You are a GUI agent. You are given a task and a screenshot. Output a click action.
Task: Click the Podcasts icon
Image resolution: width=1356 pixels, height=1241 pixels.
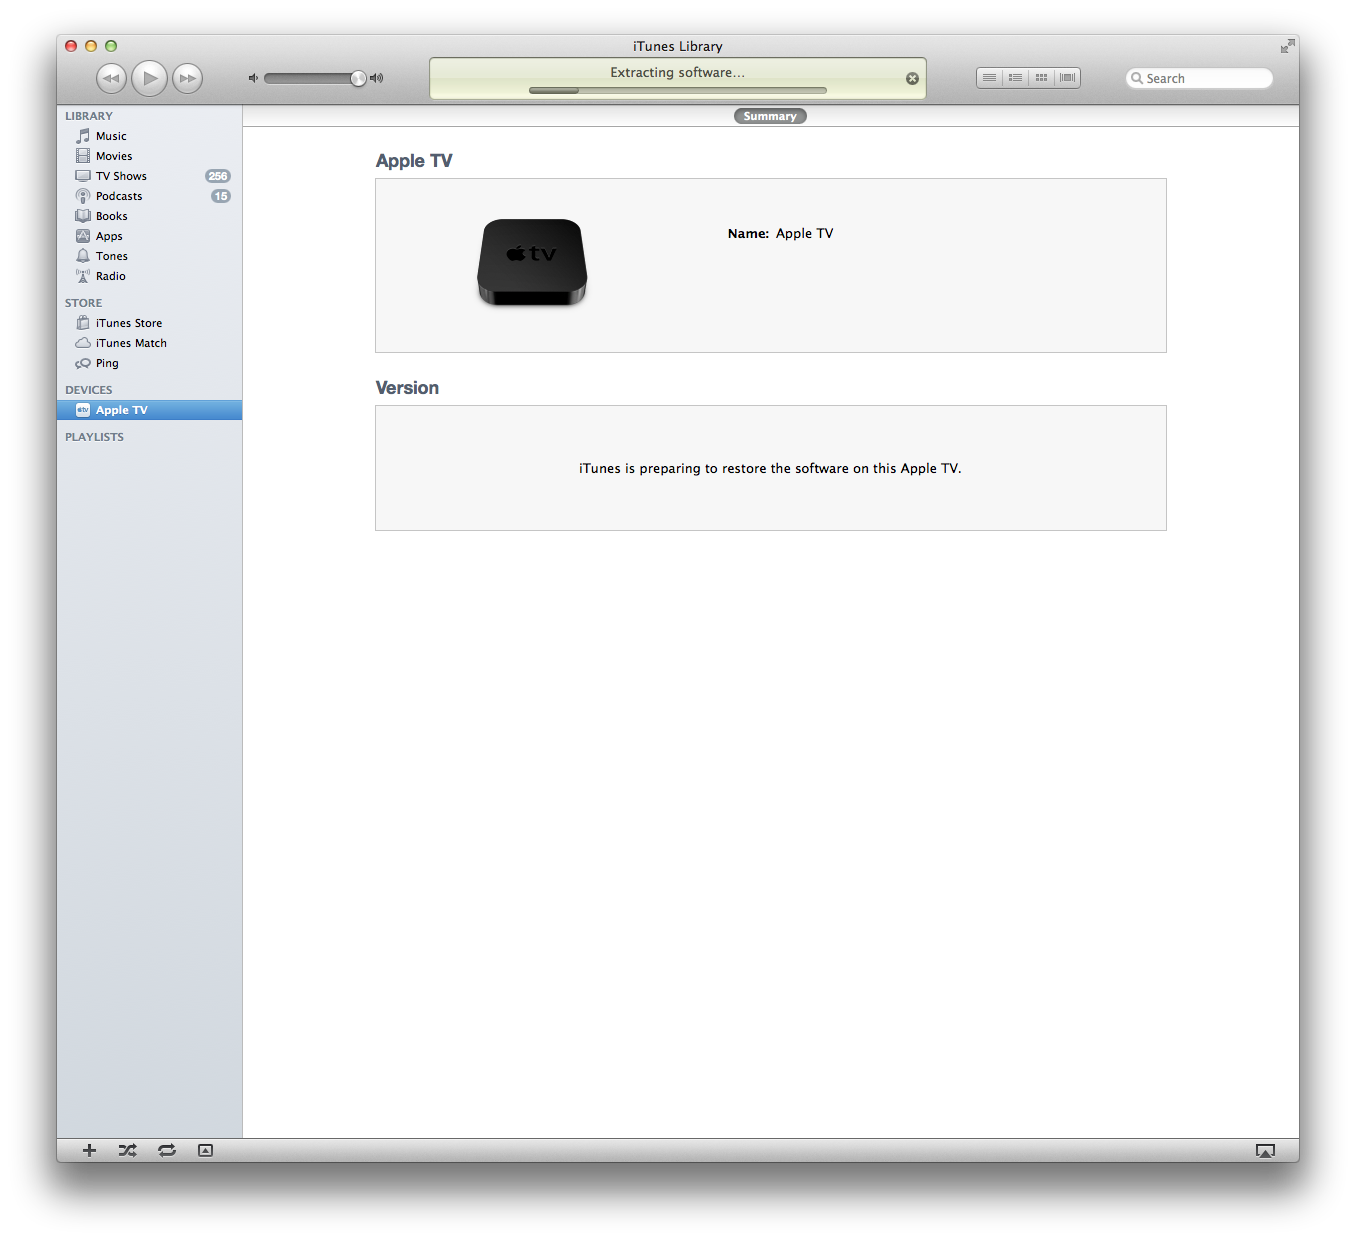tap(83, 196)
